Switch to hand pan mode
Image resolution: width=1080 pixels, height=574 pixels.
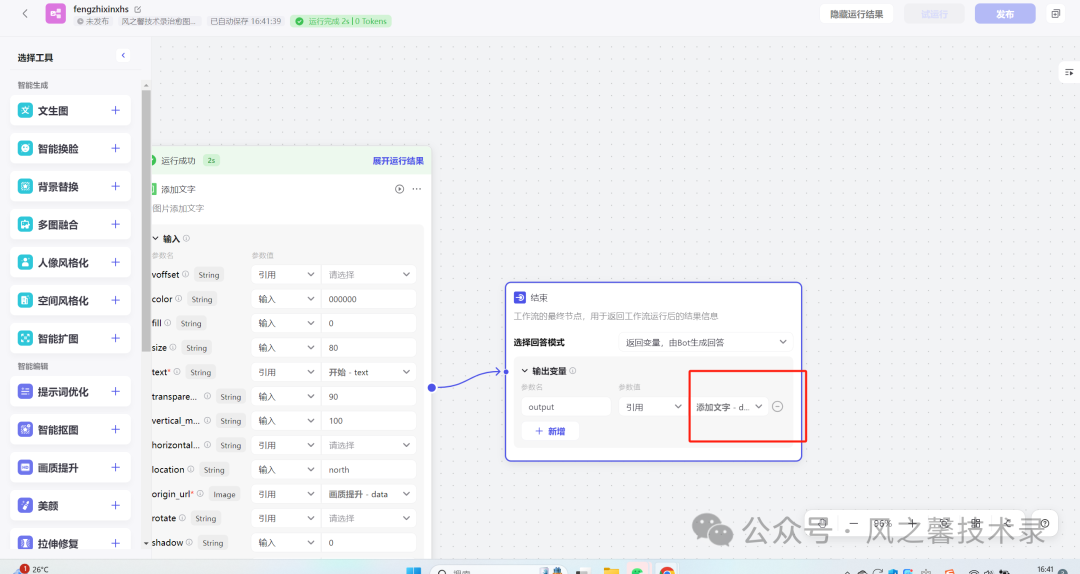pos(822,523)
